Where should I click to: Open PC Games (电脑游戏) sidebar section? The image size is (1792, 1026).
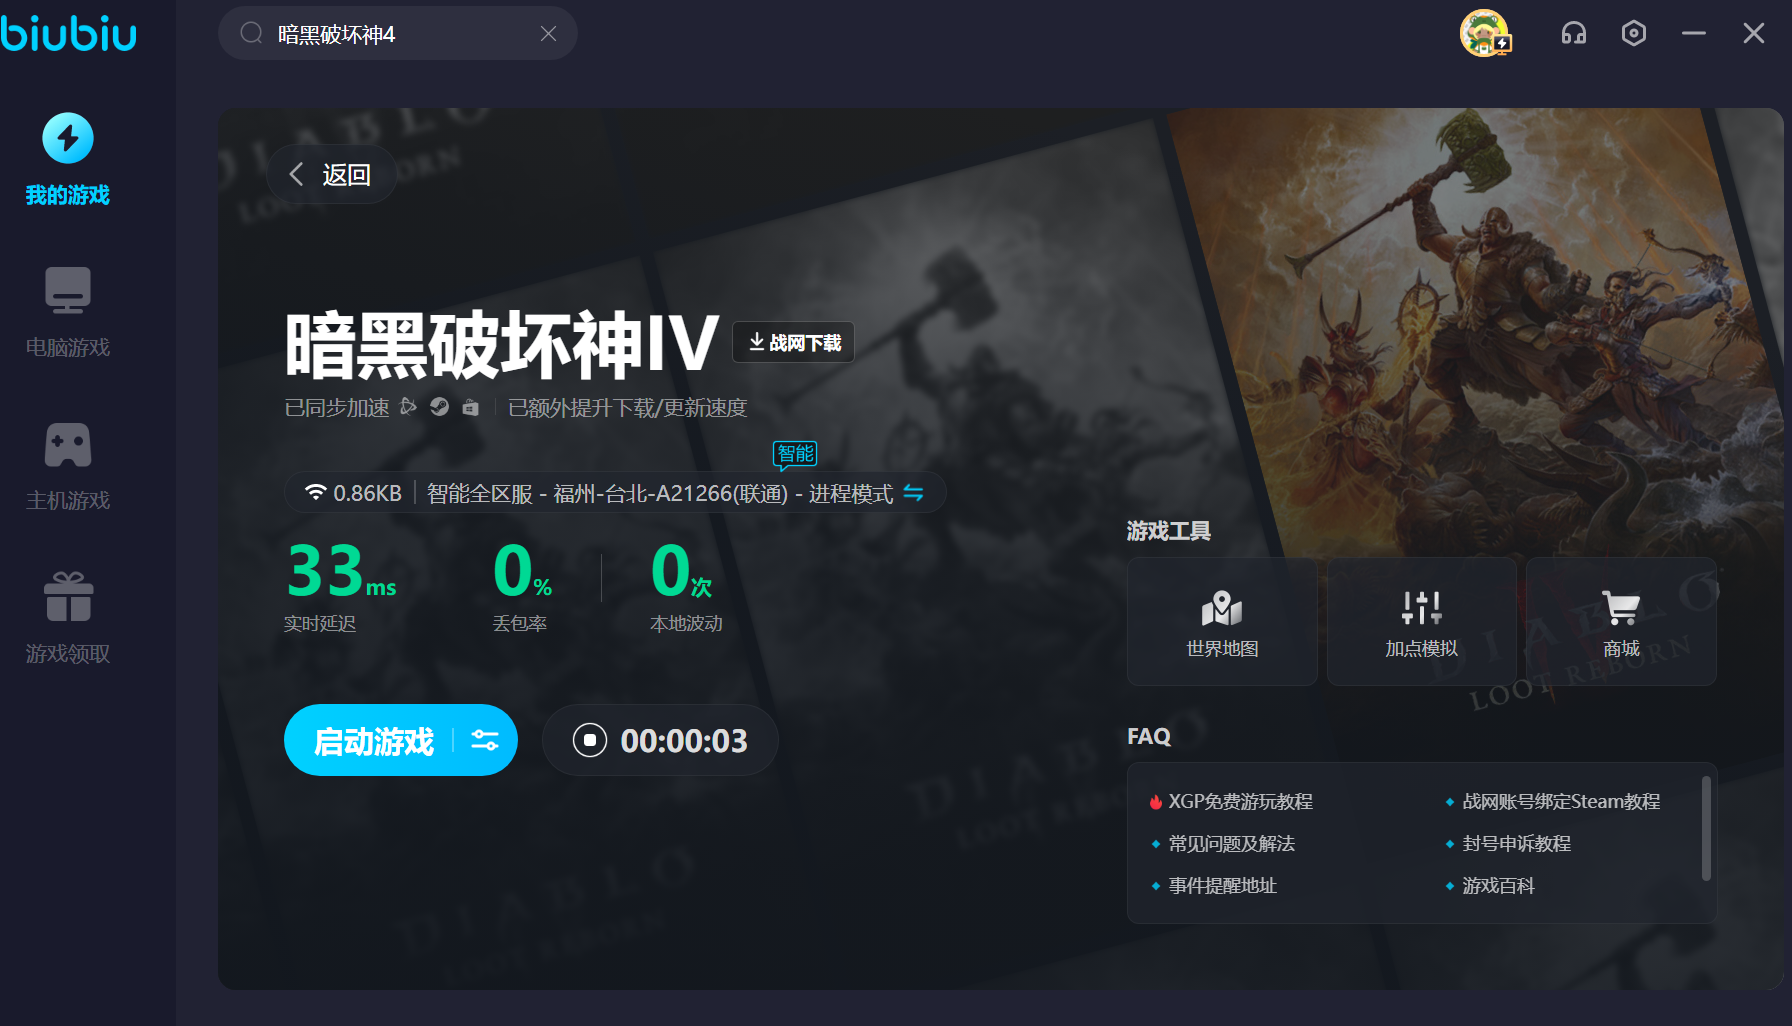[x=68, y=312]
